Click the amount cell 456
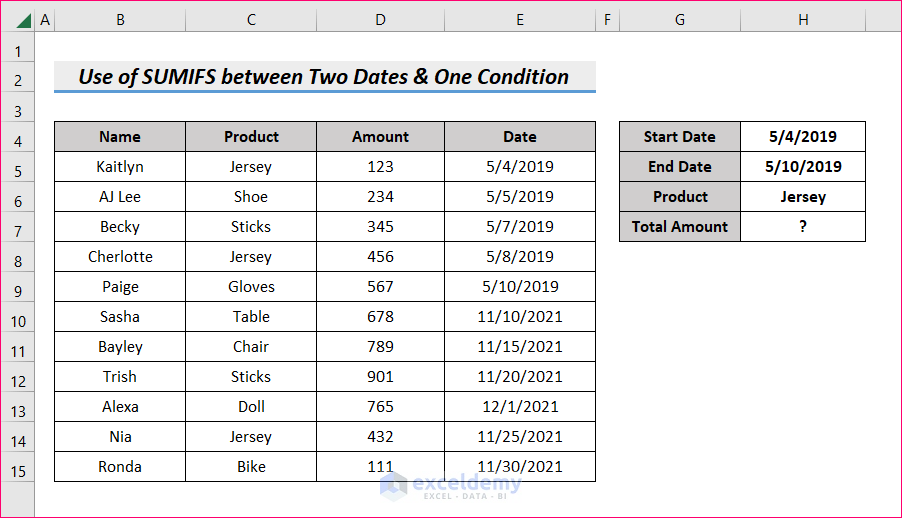 point(380,257)
